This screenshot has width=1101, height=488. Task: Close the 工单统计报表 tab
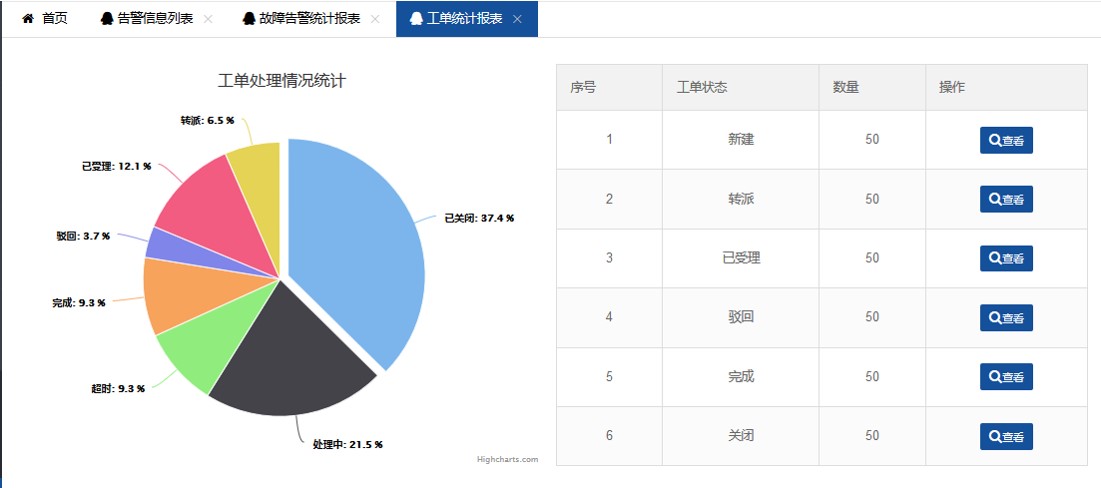click(517, 19)
